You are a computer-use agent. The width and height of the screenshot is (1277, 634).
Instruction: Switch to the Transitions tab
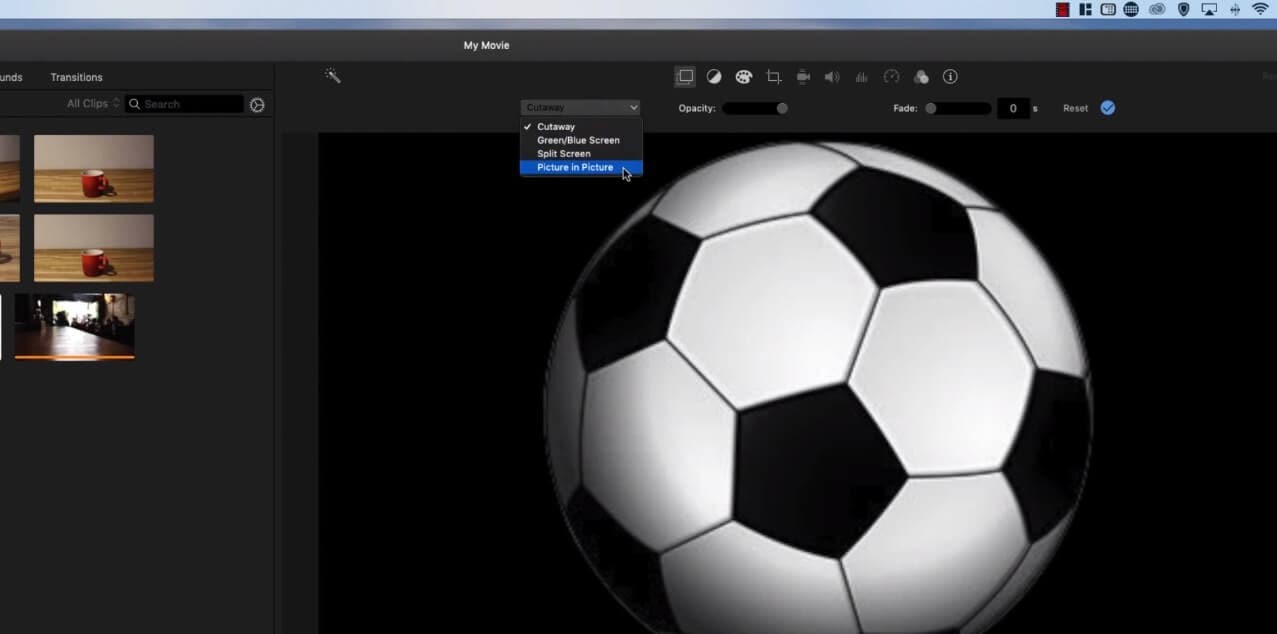click(76, 77)
